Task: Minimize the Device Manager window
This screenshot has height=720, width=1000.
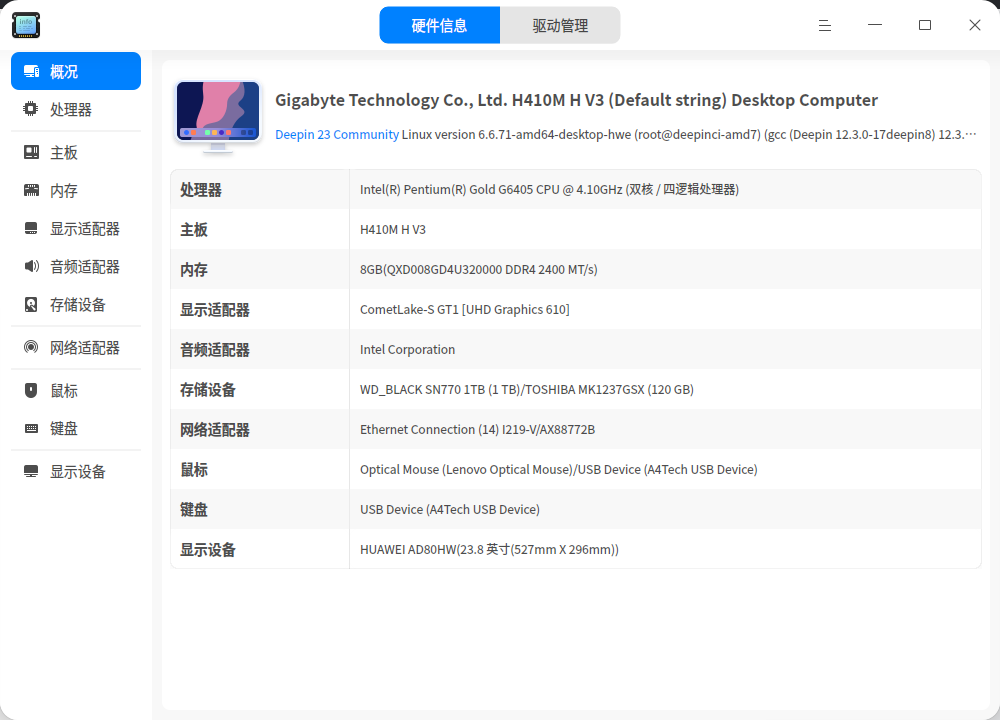Action: coord(875,25)
